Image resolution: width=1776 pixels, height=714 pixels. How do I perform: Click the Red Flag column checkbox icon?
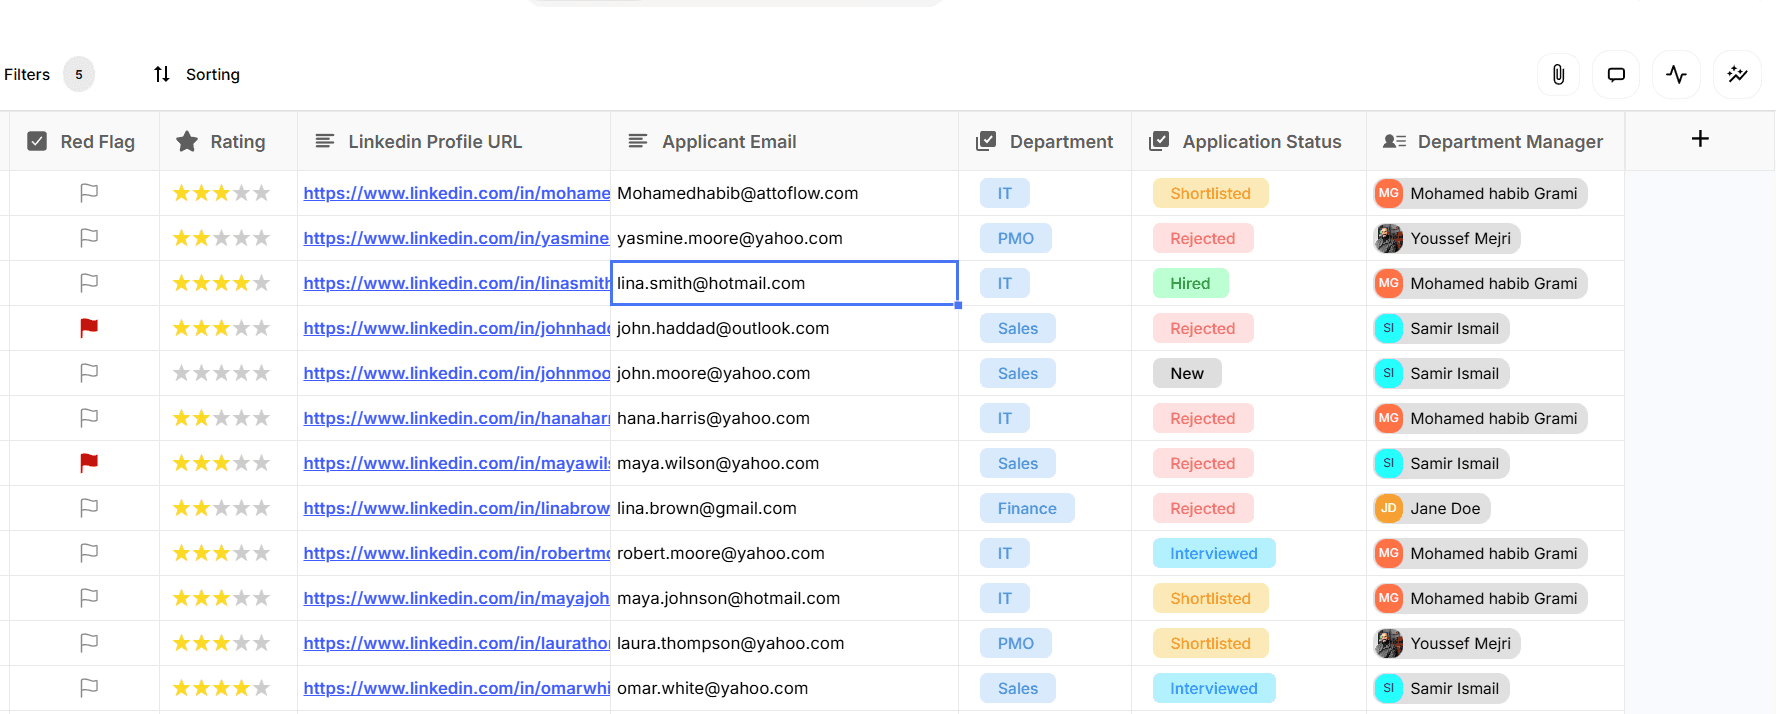[x=37, y=141]
